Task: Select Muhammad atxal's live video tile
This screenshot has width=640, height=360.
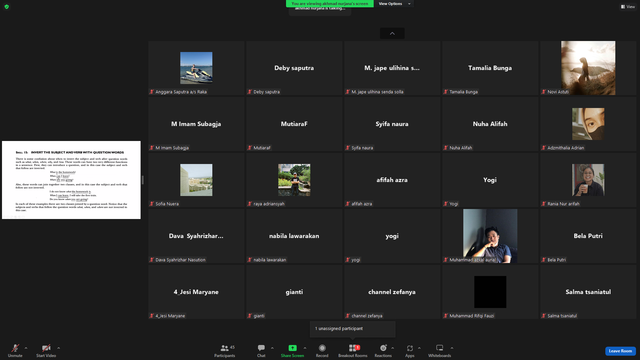Action: coord(490,236)
